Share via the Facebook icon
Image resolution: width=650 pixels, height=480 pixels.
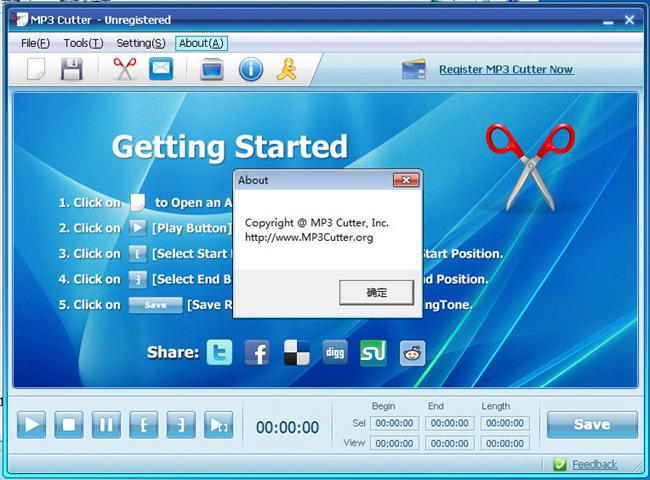(x=257, y=352)
